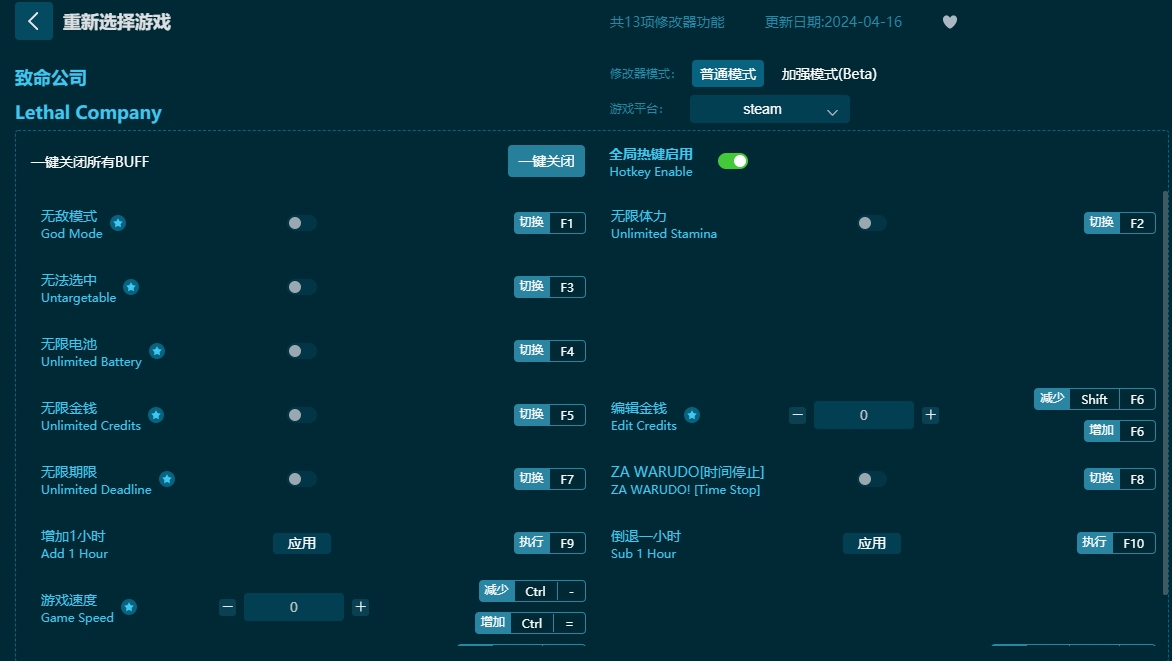1172x661 pixels.
Task: Click the star icon beside Game Speed
Action: 128,607
